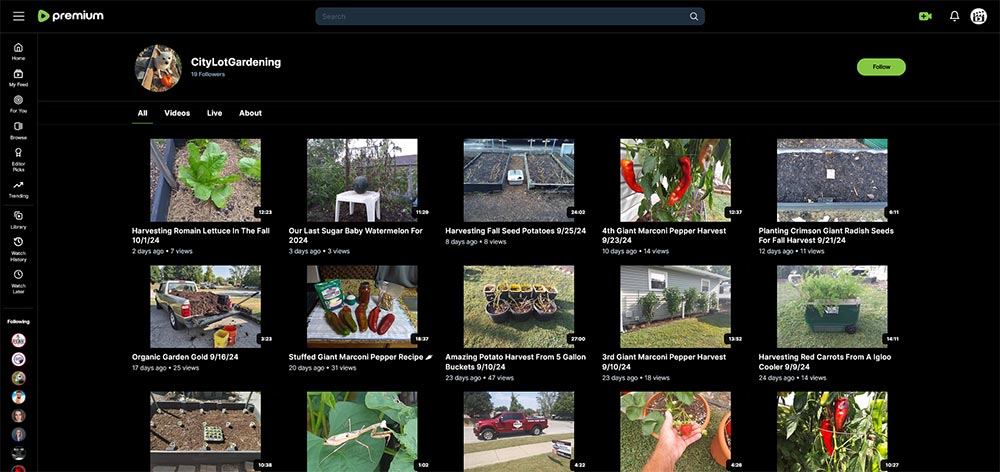Play the green Igloo cooler carrots thumbnail

[x=832, y=307]
